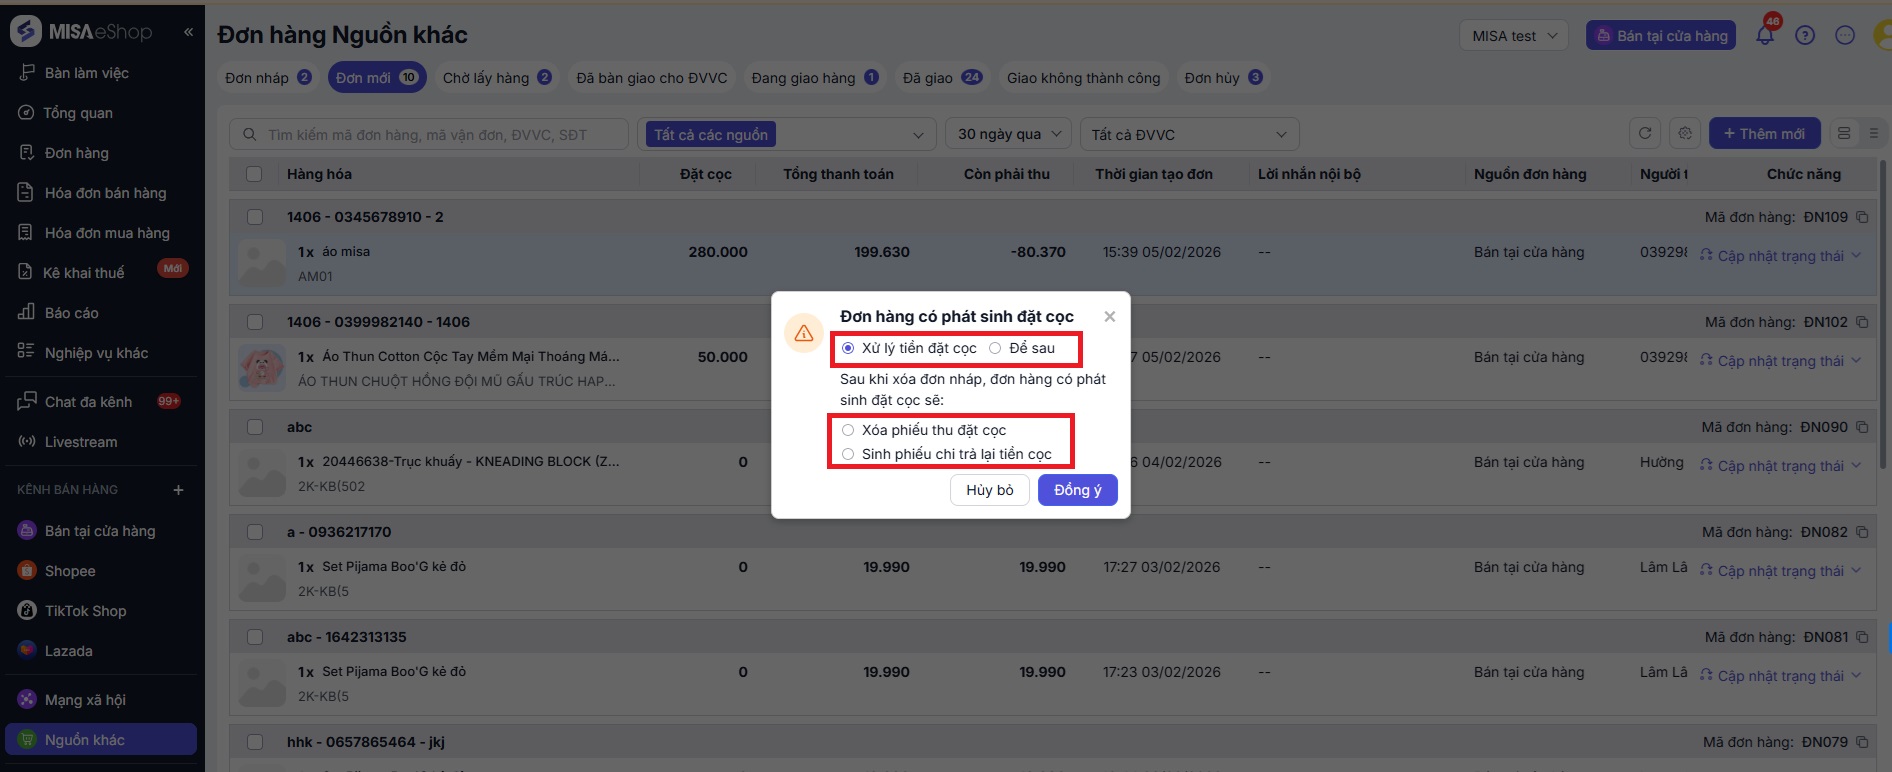Viewport: 1892px width, 772px height.
Task: Copy order code ĐN082
Action: (x=1862, y=532)
